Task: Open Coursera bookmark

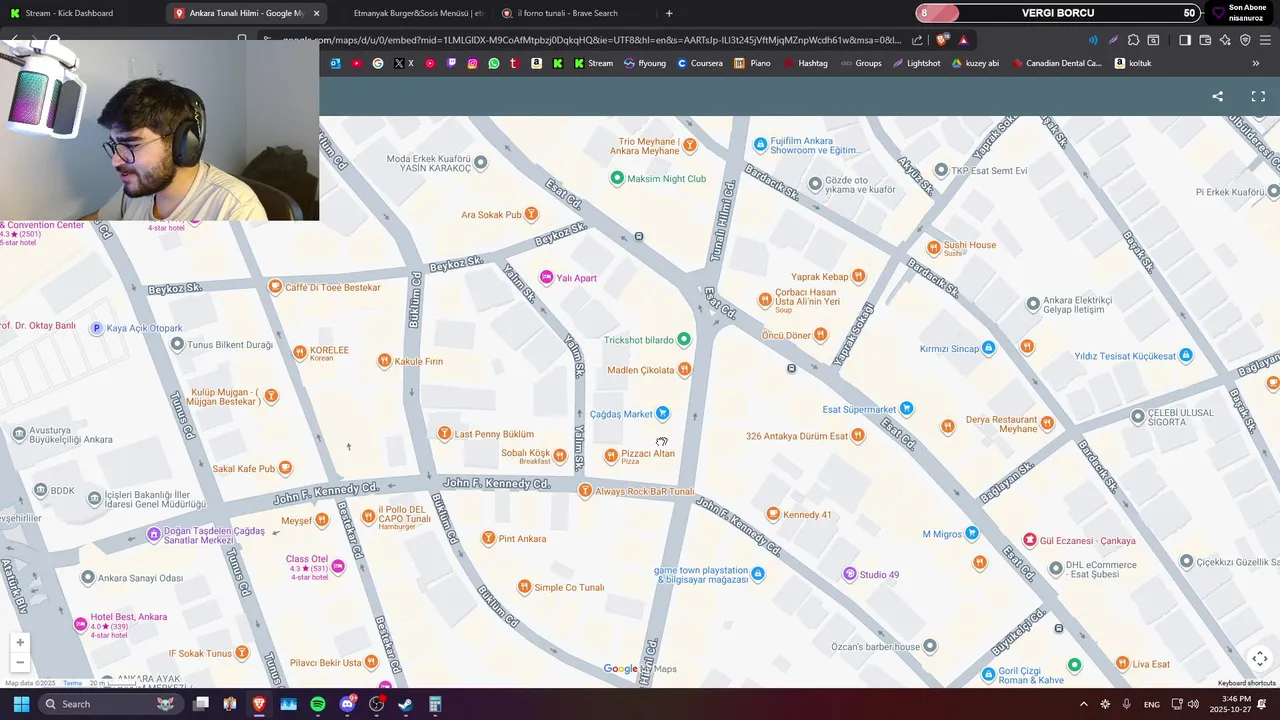Action: click(x=700, y=63)
